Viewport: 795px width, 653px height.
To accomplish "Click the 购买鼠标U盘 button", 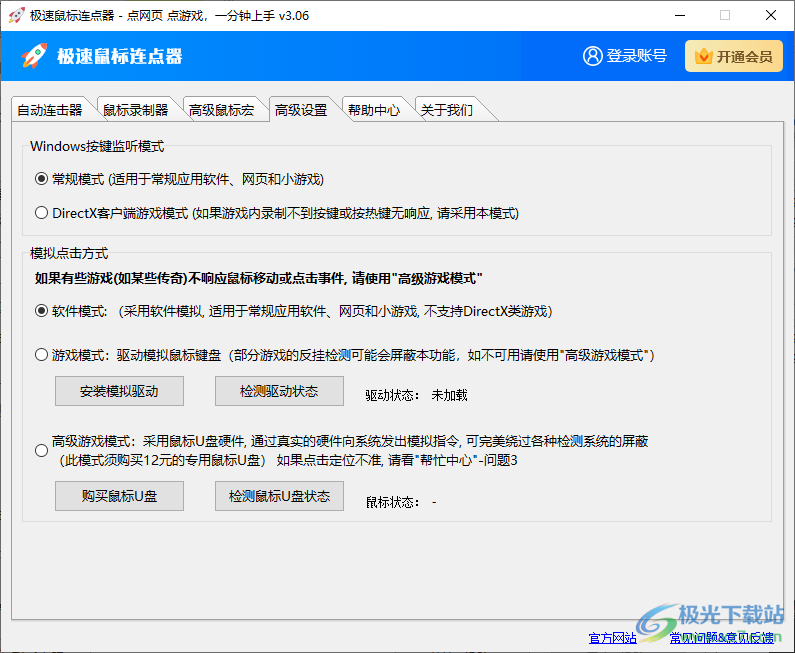I will [x=119, y=496].
